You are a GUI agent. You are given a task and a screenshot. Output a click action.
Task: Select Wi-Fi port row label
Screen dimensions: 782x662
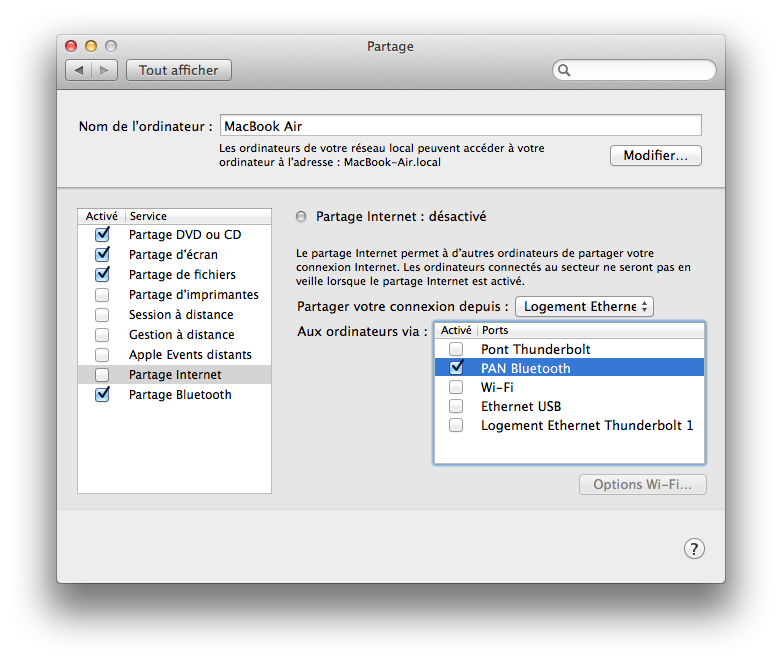coord(497,387)
